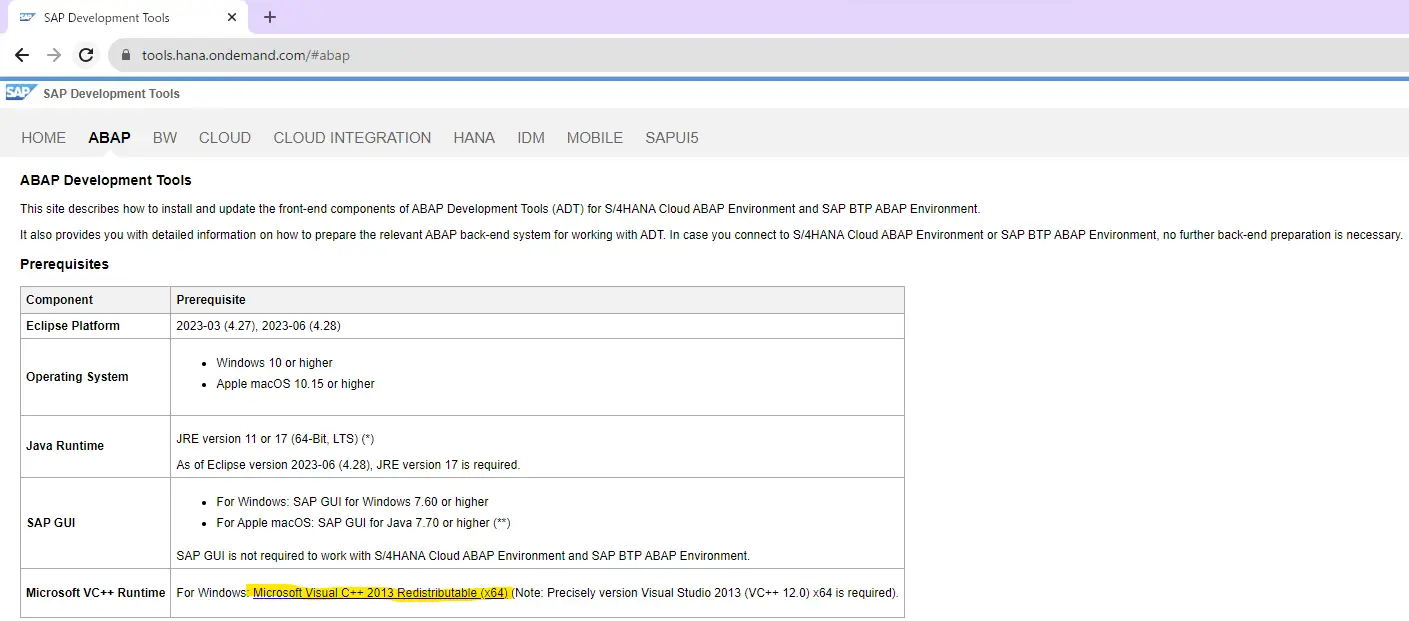Select the SAP Development Tools browser tab
Screen dimensions: 1409x621
pos(126,17)
